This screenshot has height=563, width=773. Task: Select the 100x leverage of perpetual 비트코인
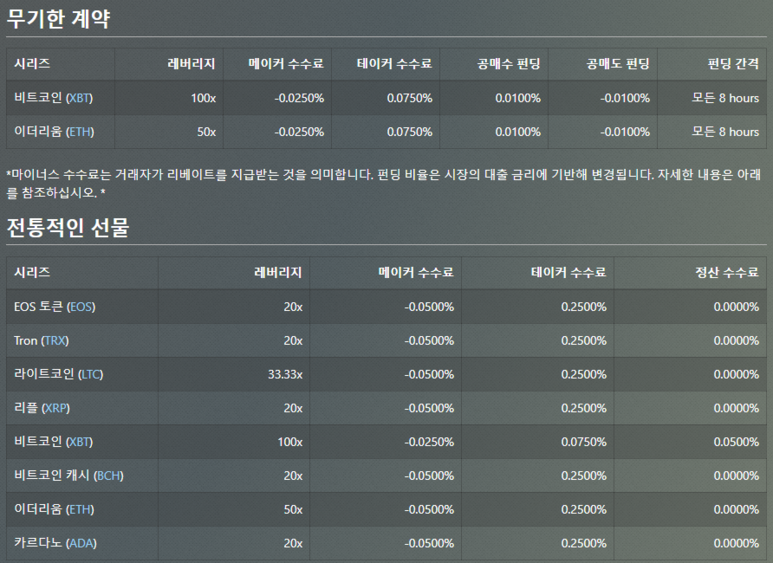pyautogui.click(x=203, y=98)
